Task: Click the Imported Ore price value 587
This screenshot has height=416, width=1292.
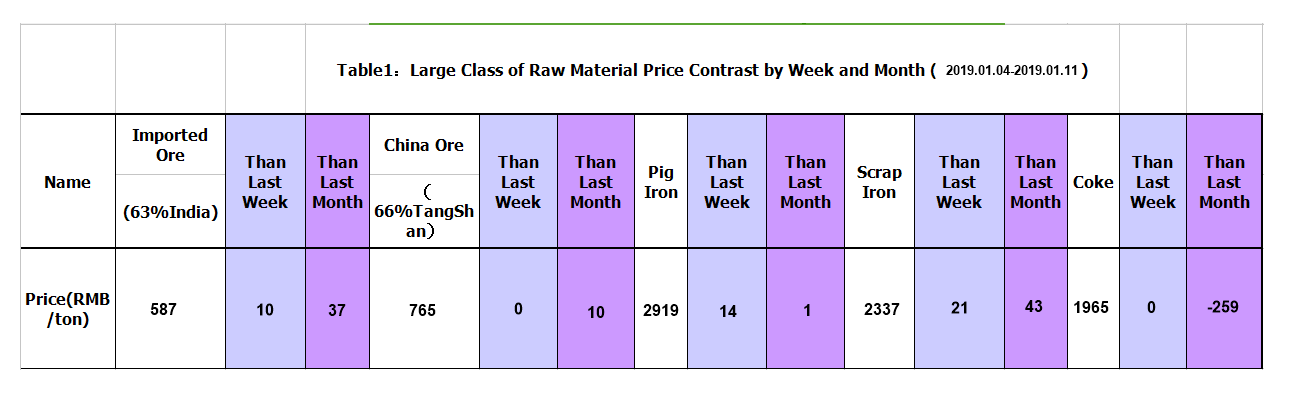Action: click(163, 310)
